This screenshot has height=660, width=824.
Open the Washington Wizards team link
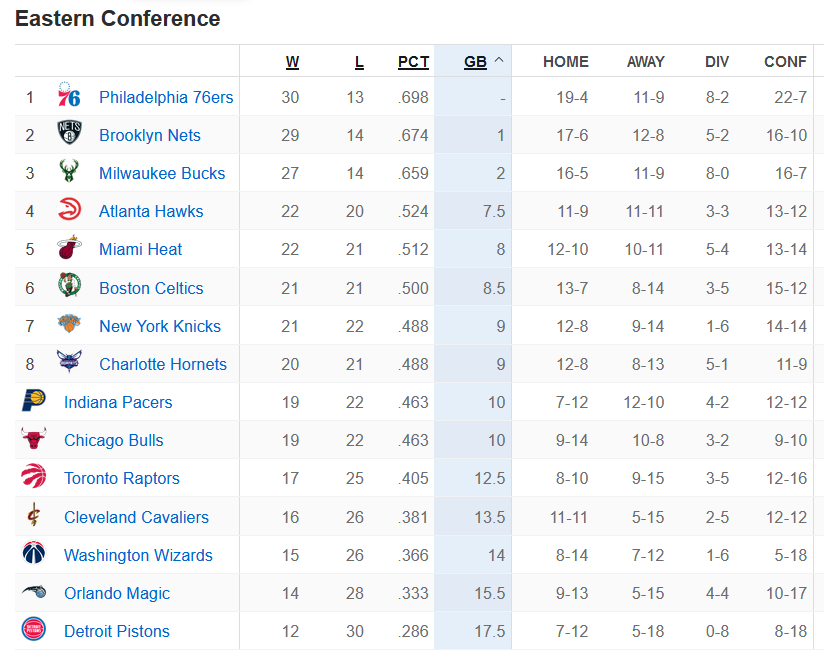[138, 555]
